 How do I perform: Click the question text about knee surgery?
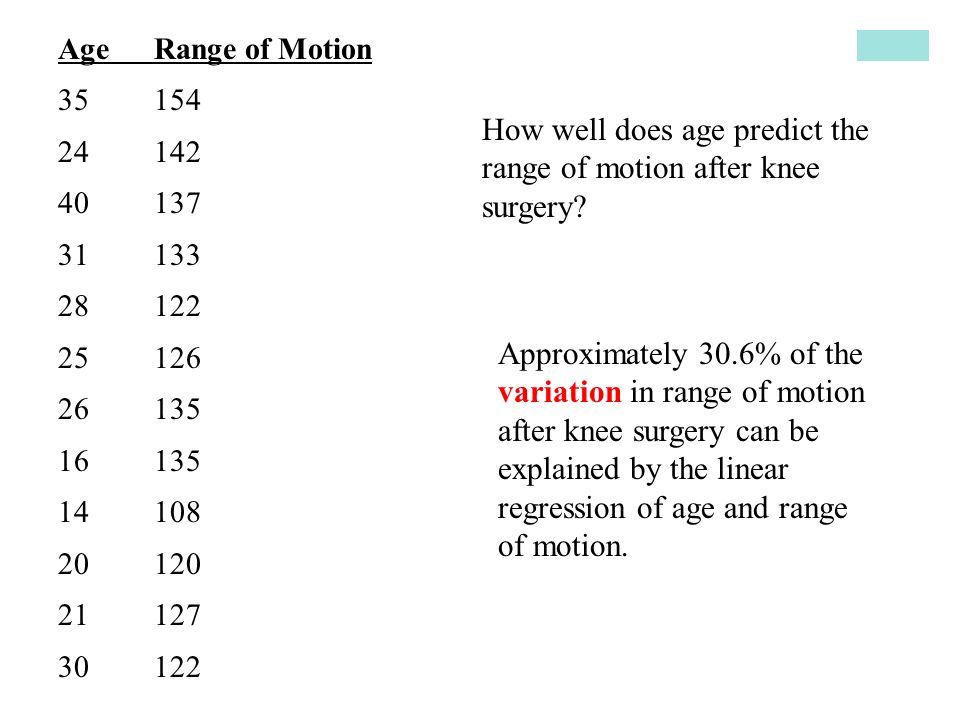point(675,168)
